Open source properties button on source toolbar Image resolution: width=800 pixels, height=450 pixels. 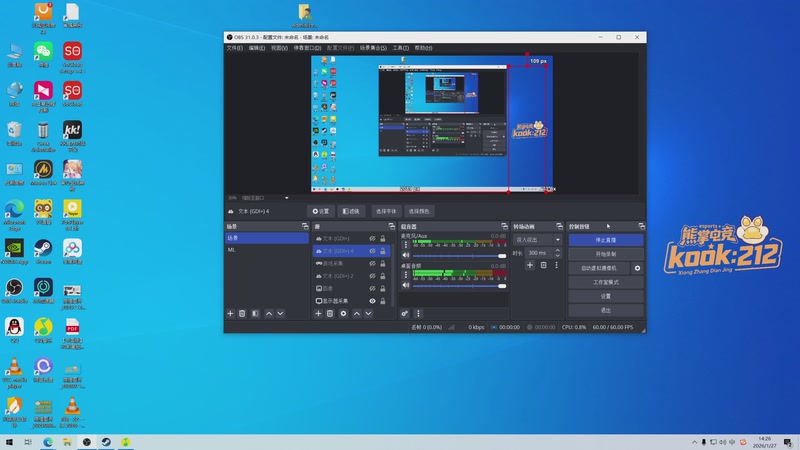point(321,211)
